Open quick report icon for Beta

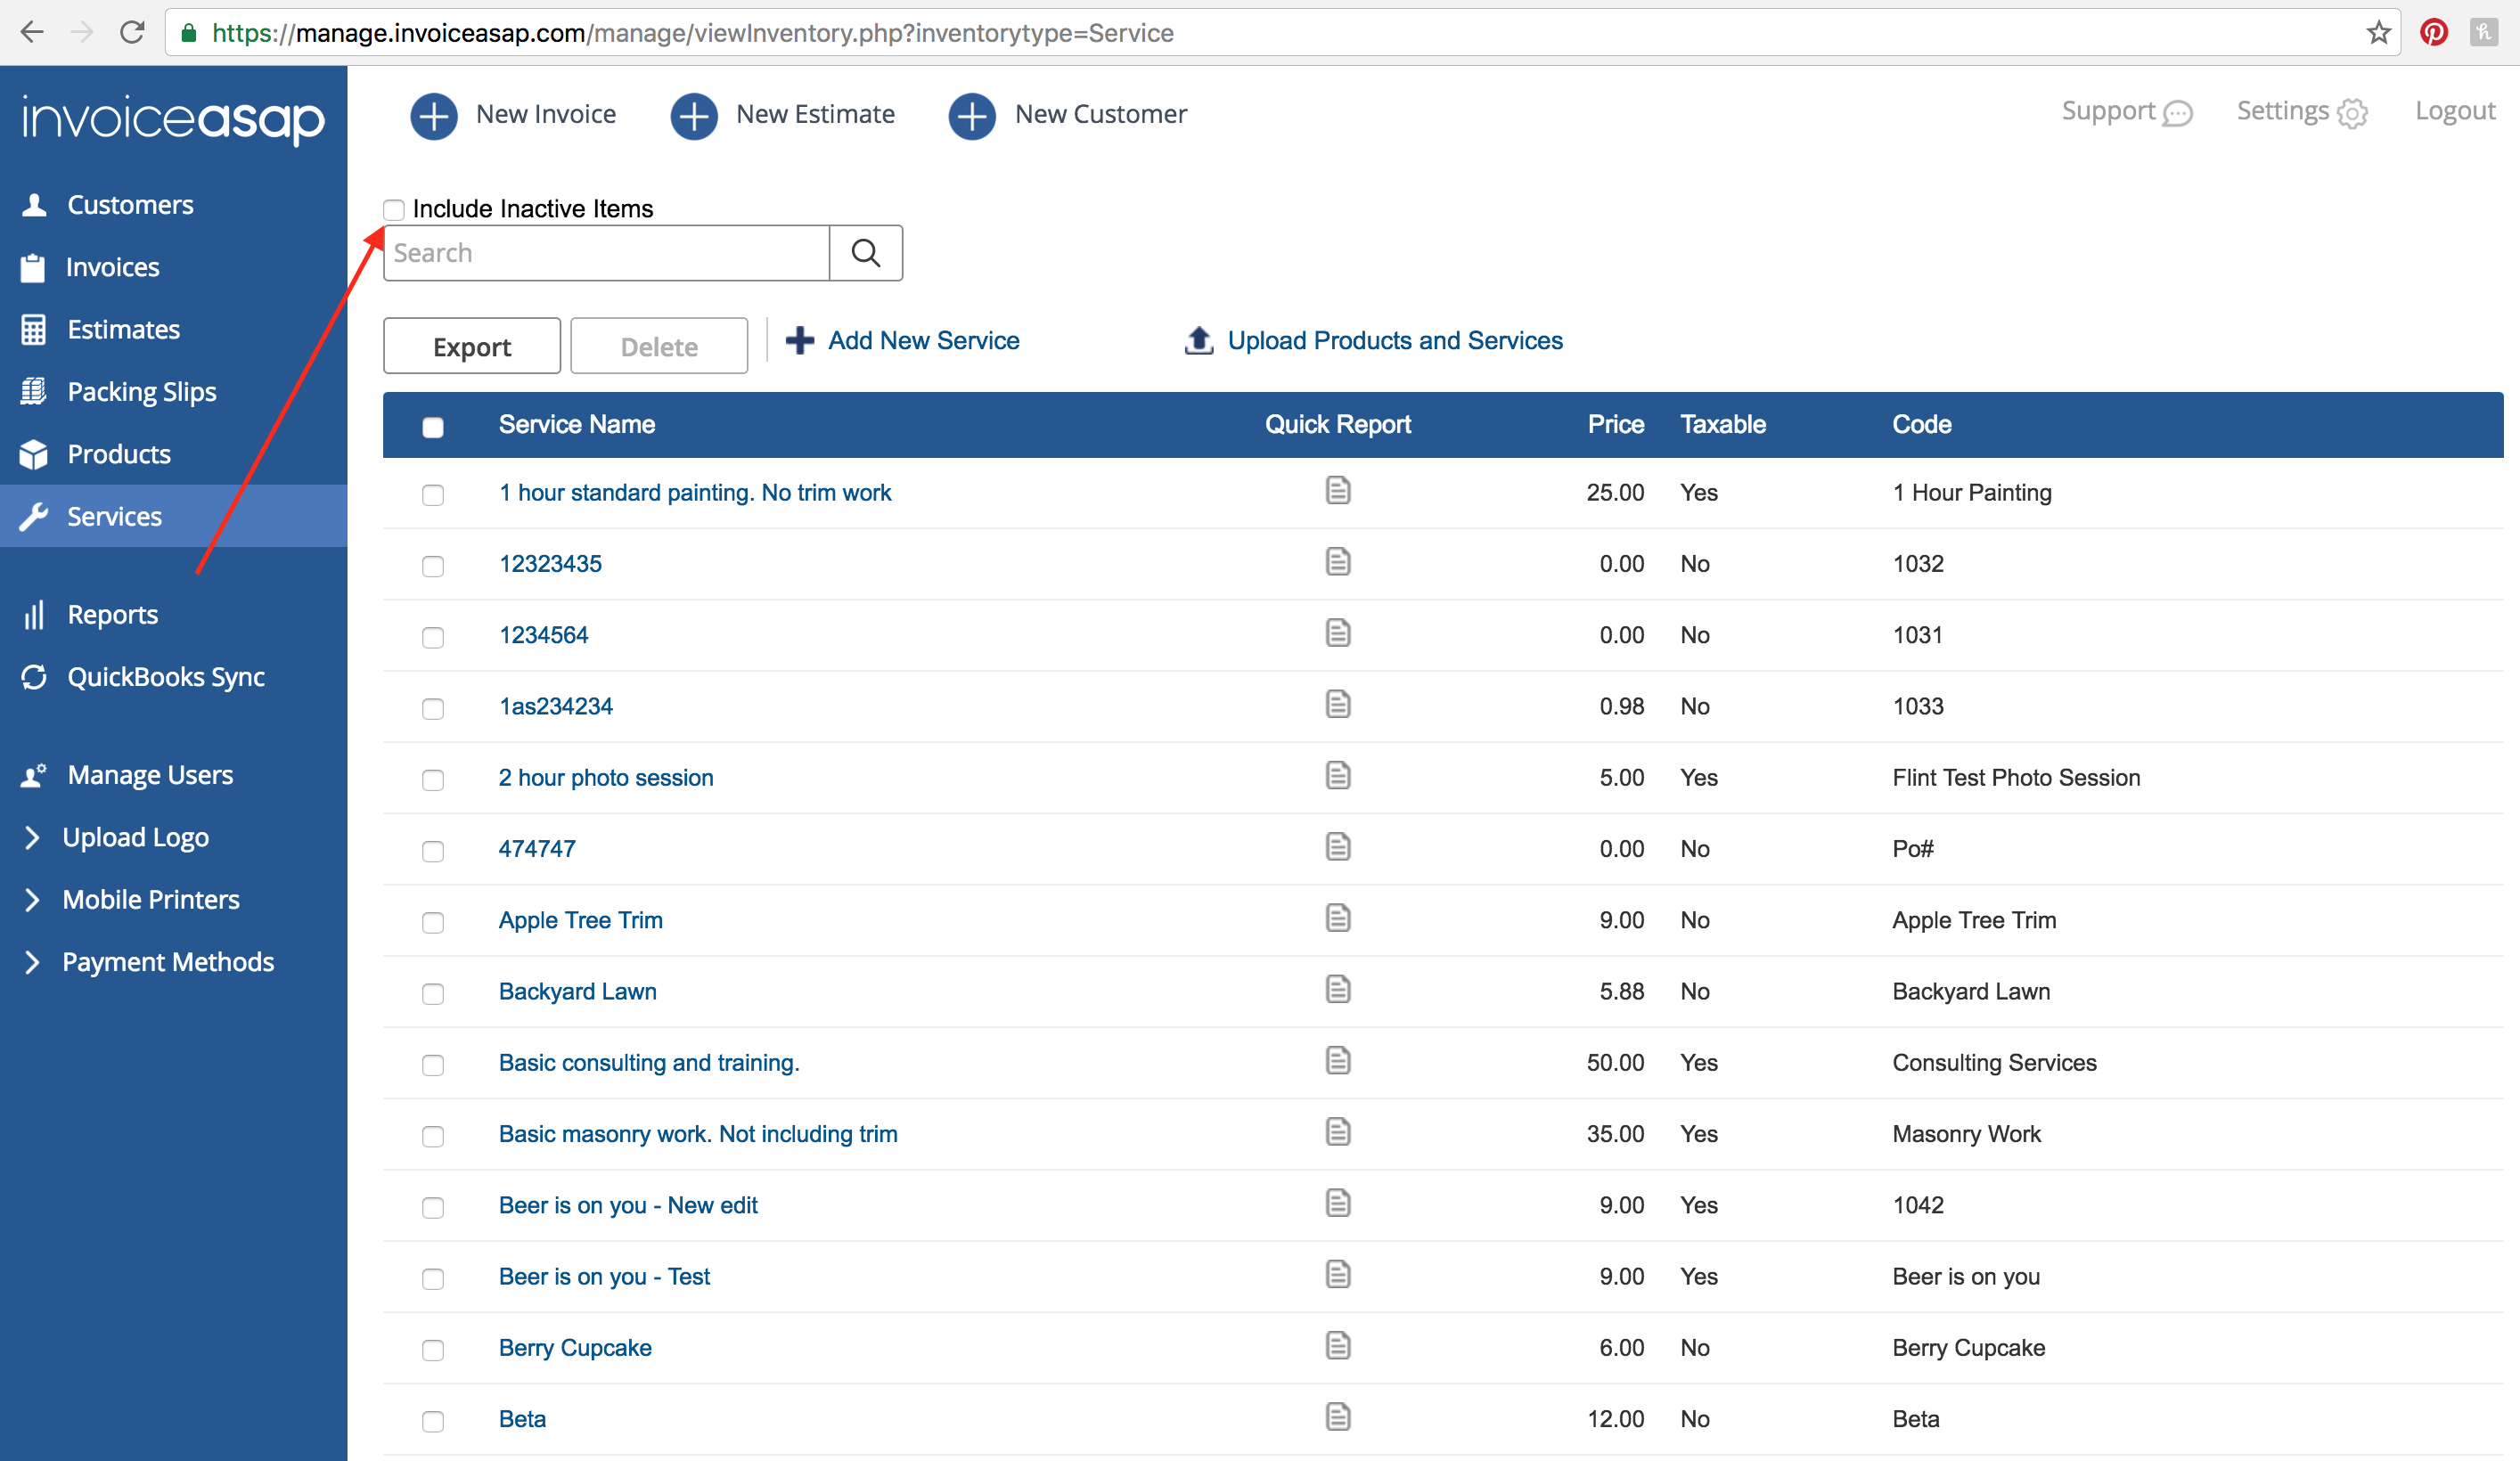tap(1338, 1416)
